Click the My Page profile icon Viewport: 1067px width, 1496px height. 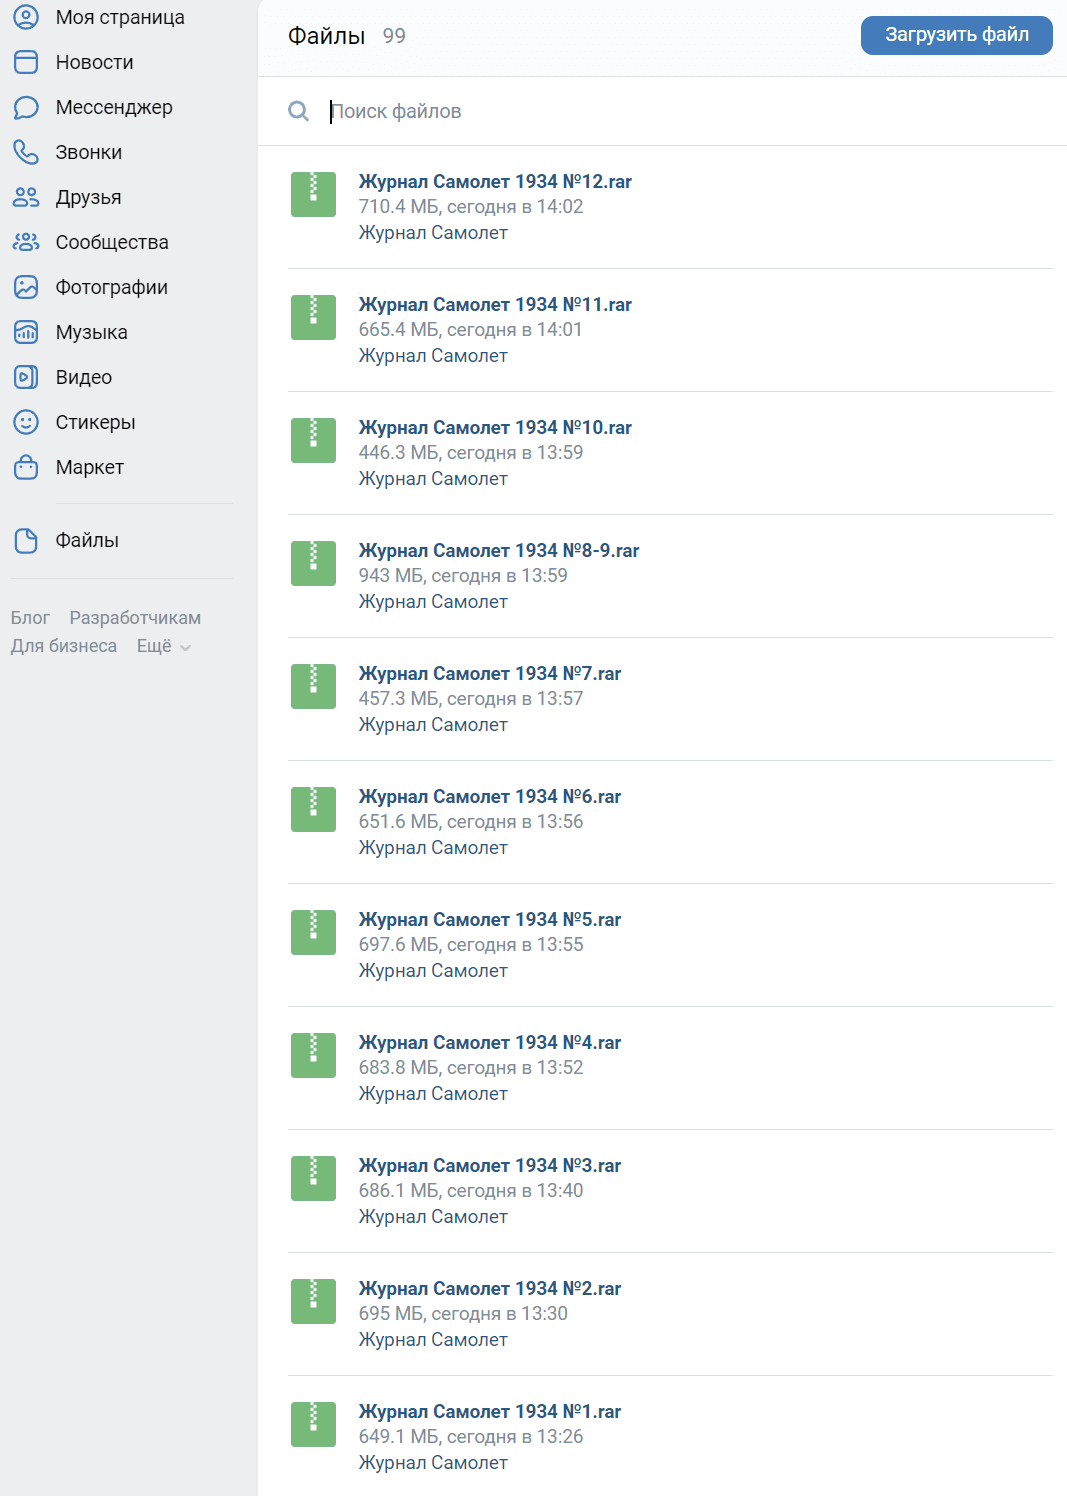point(26,17)
